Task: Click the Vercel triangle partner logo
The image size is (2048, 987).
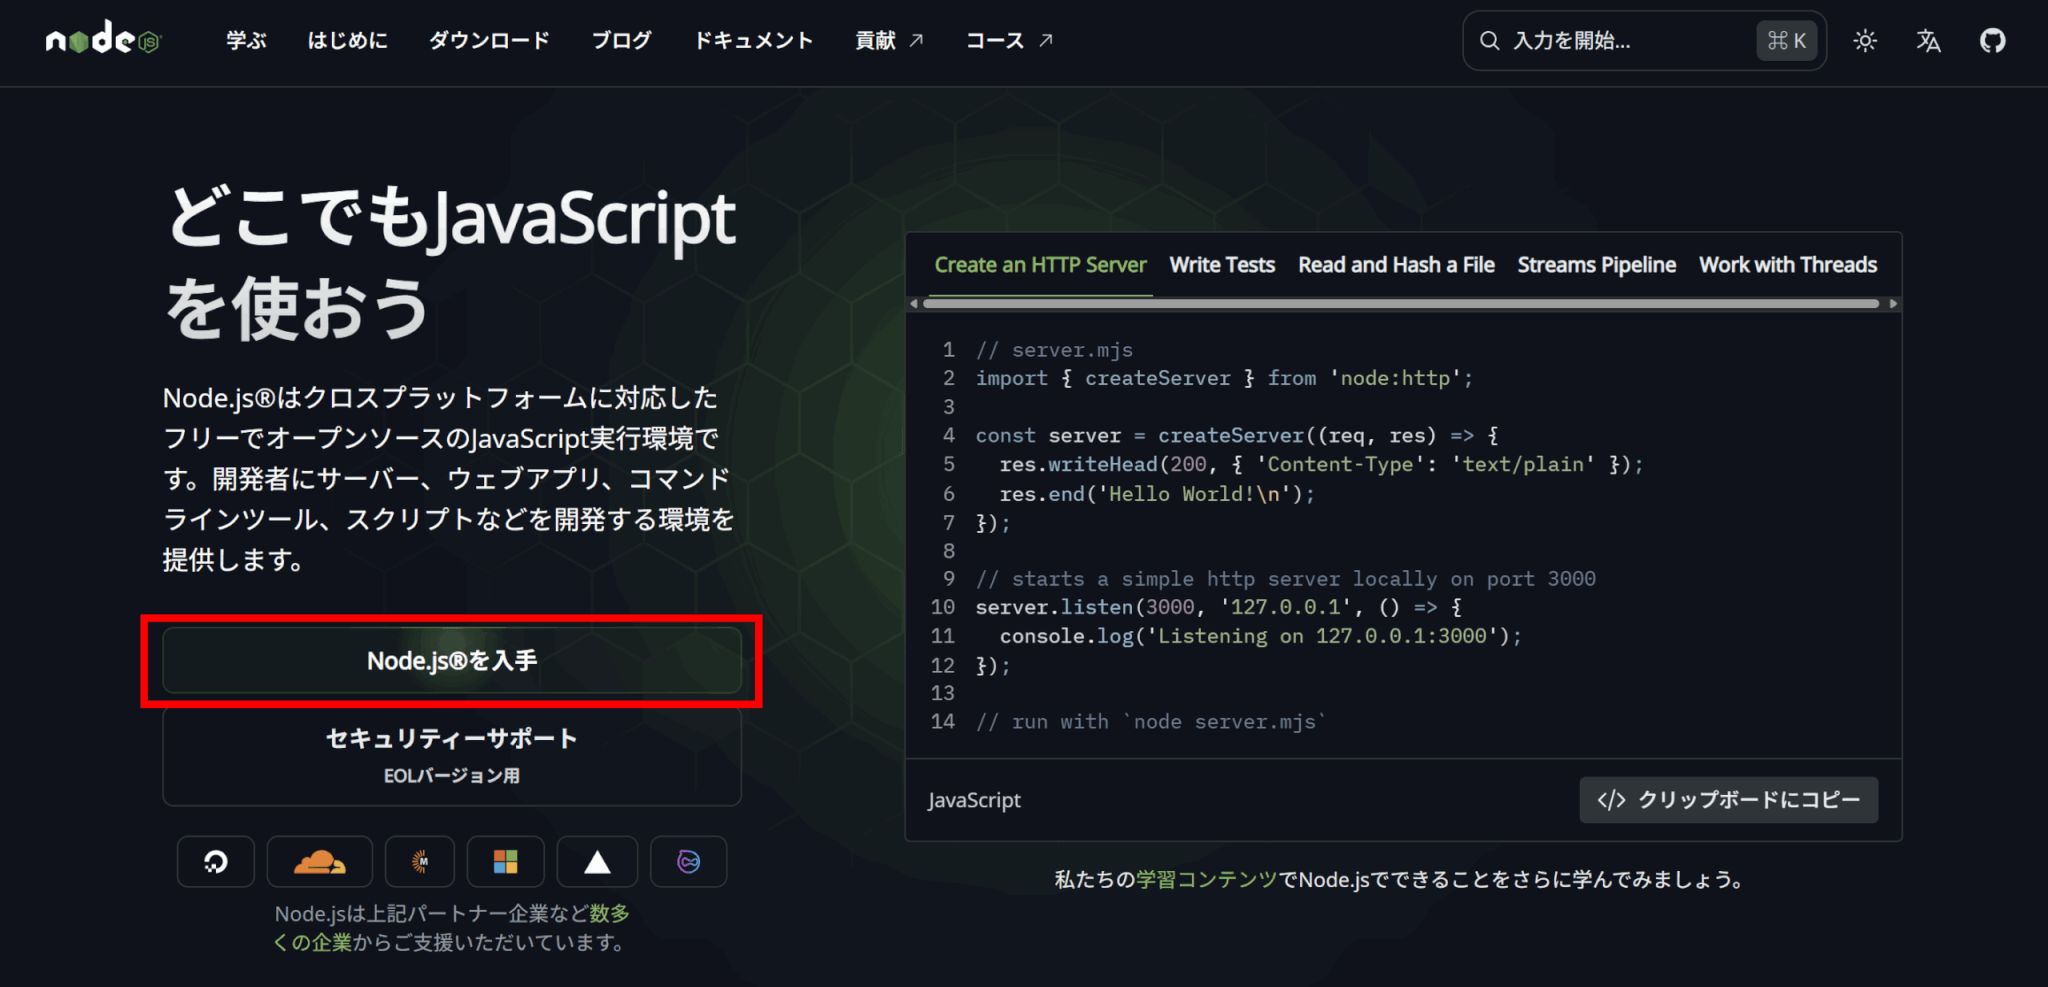Action: point(597,862)
